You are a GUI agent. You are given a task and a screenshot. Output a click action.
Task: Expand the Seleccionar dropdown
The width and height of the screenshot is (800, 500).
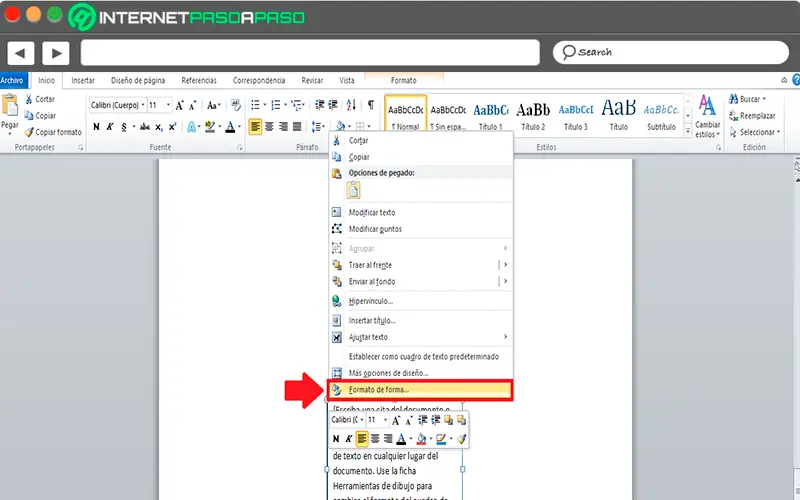point(756,132)
